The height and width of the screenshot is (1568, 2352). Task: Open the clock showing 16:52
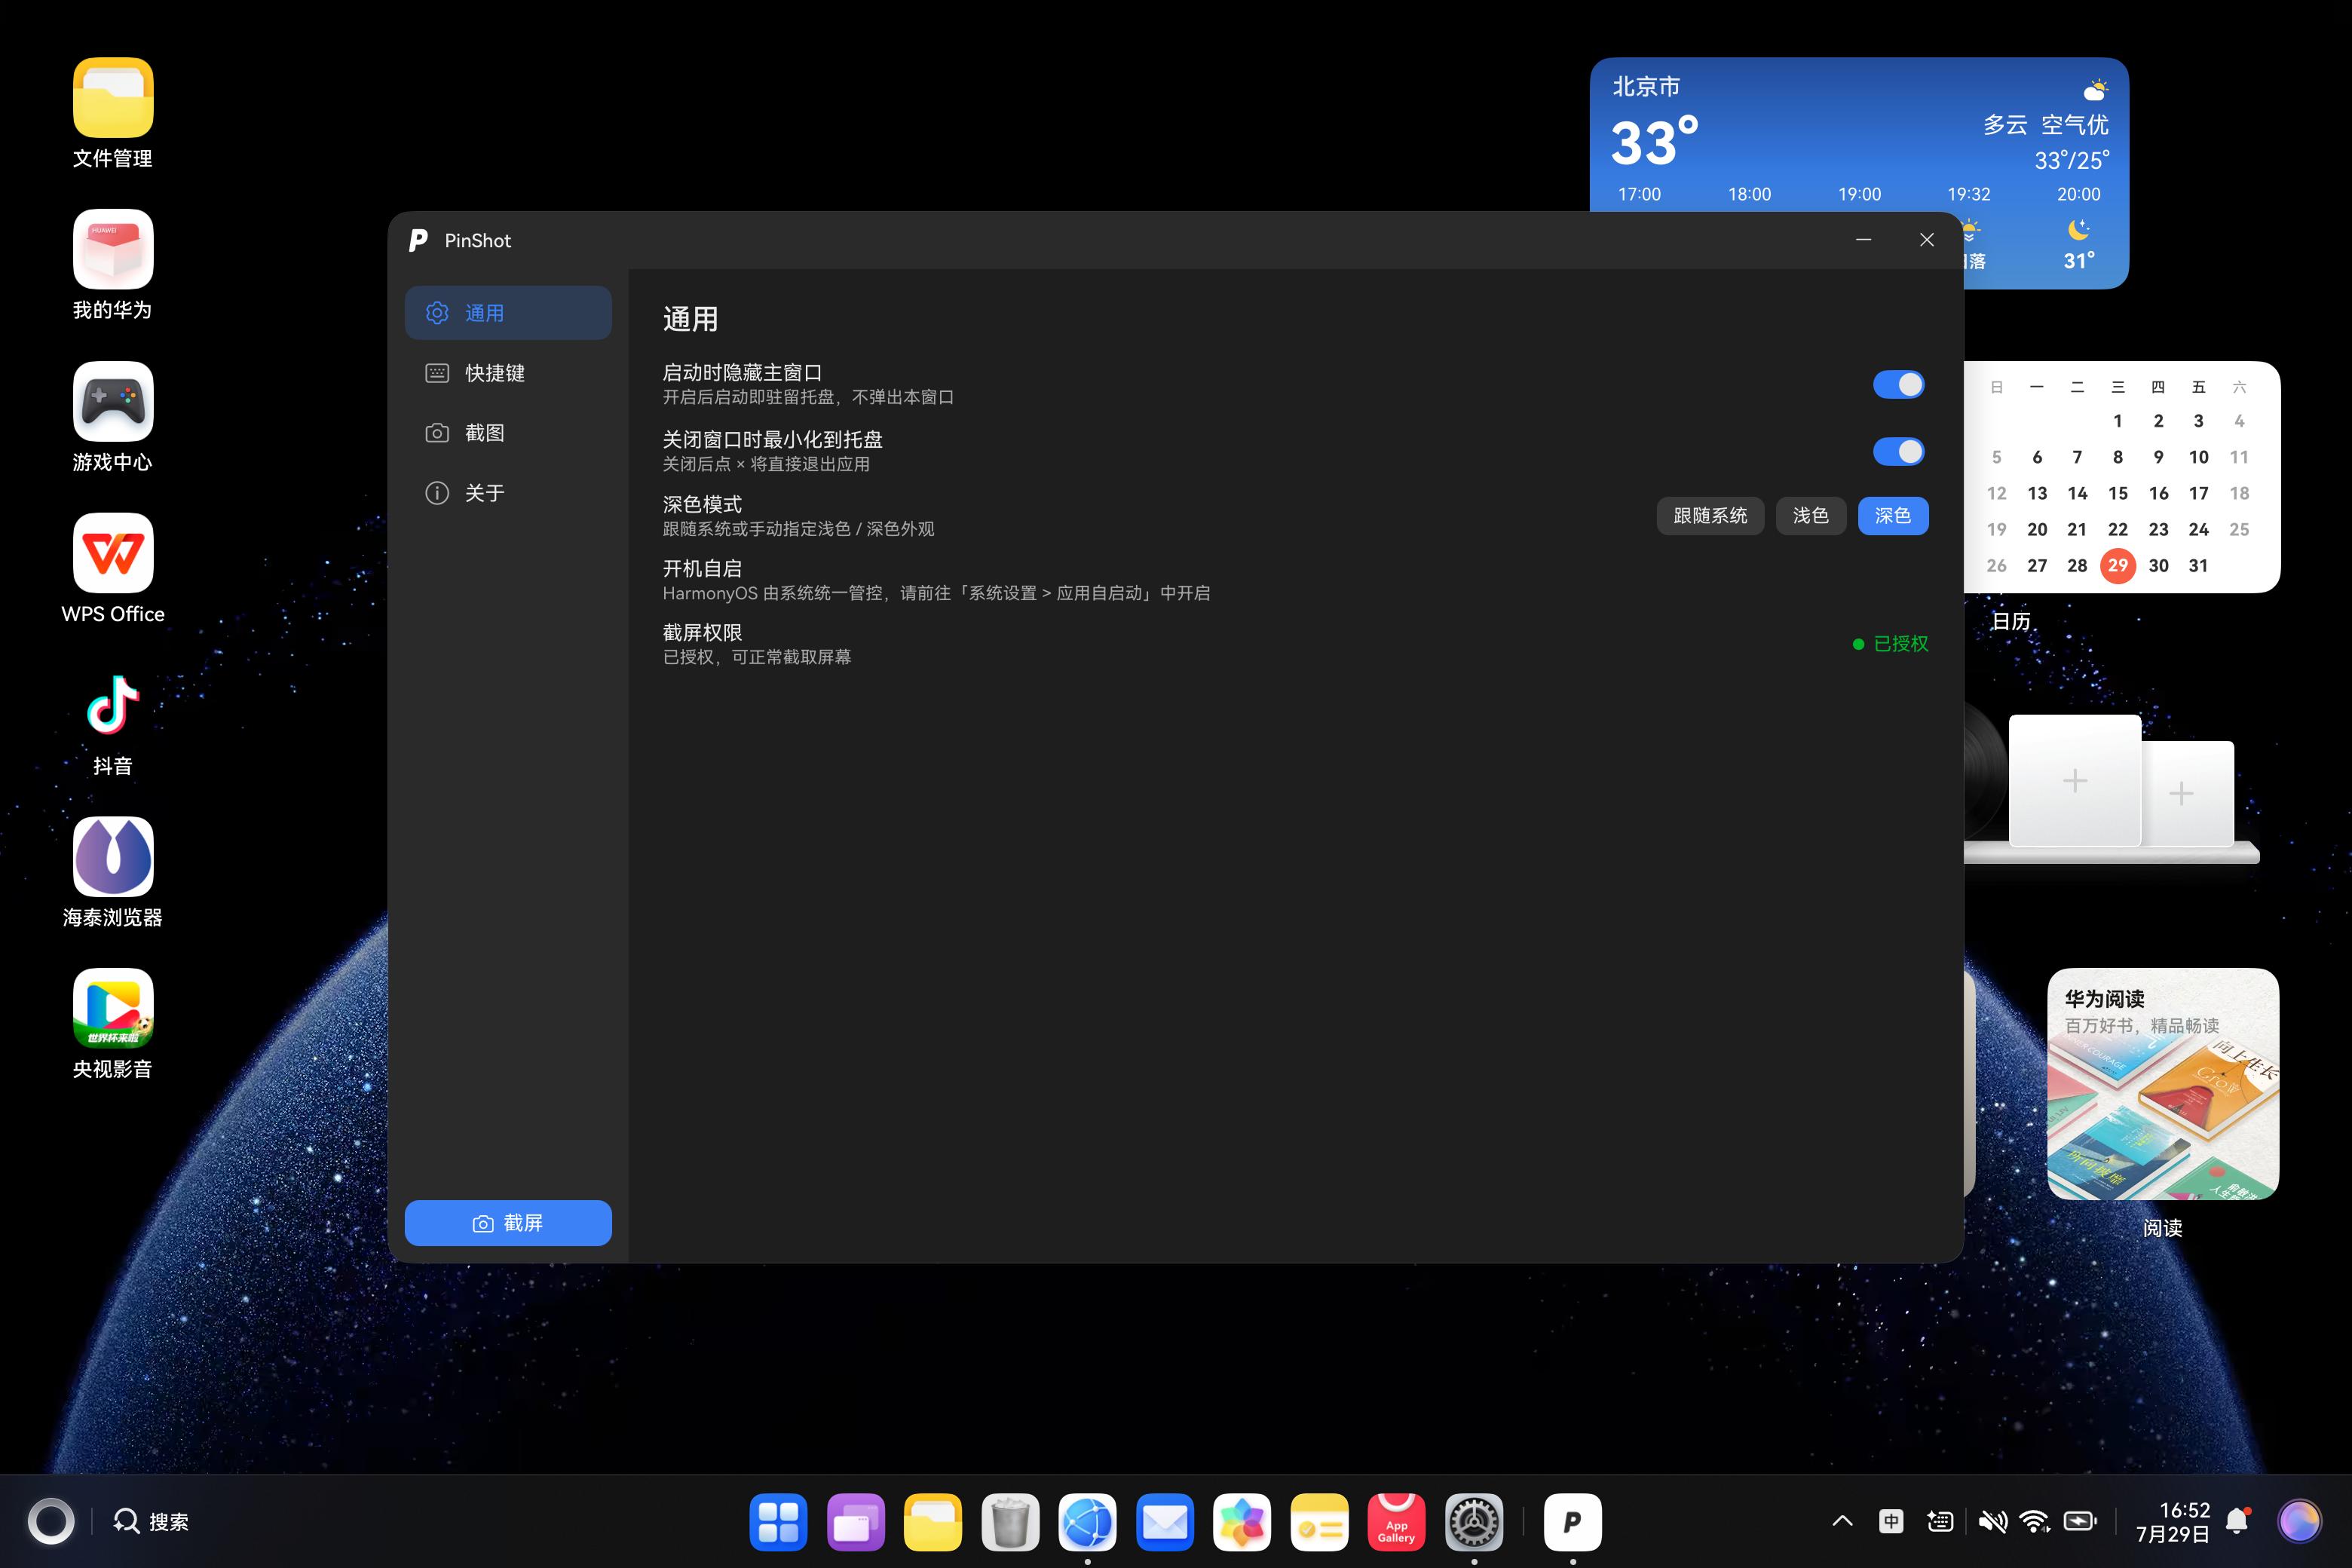2173,1522
